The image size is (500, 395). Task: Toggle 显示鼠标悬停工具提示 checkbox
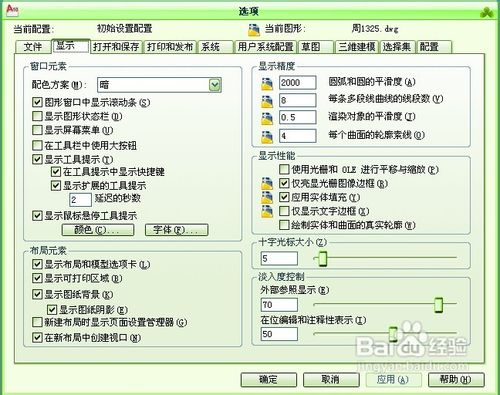tap(37, 216)
